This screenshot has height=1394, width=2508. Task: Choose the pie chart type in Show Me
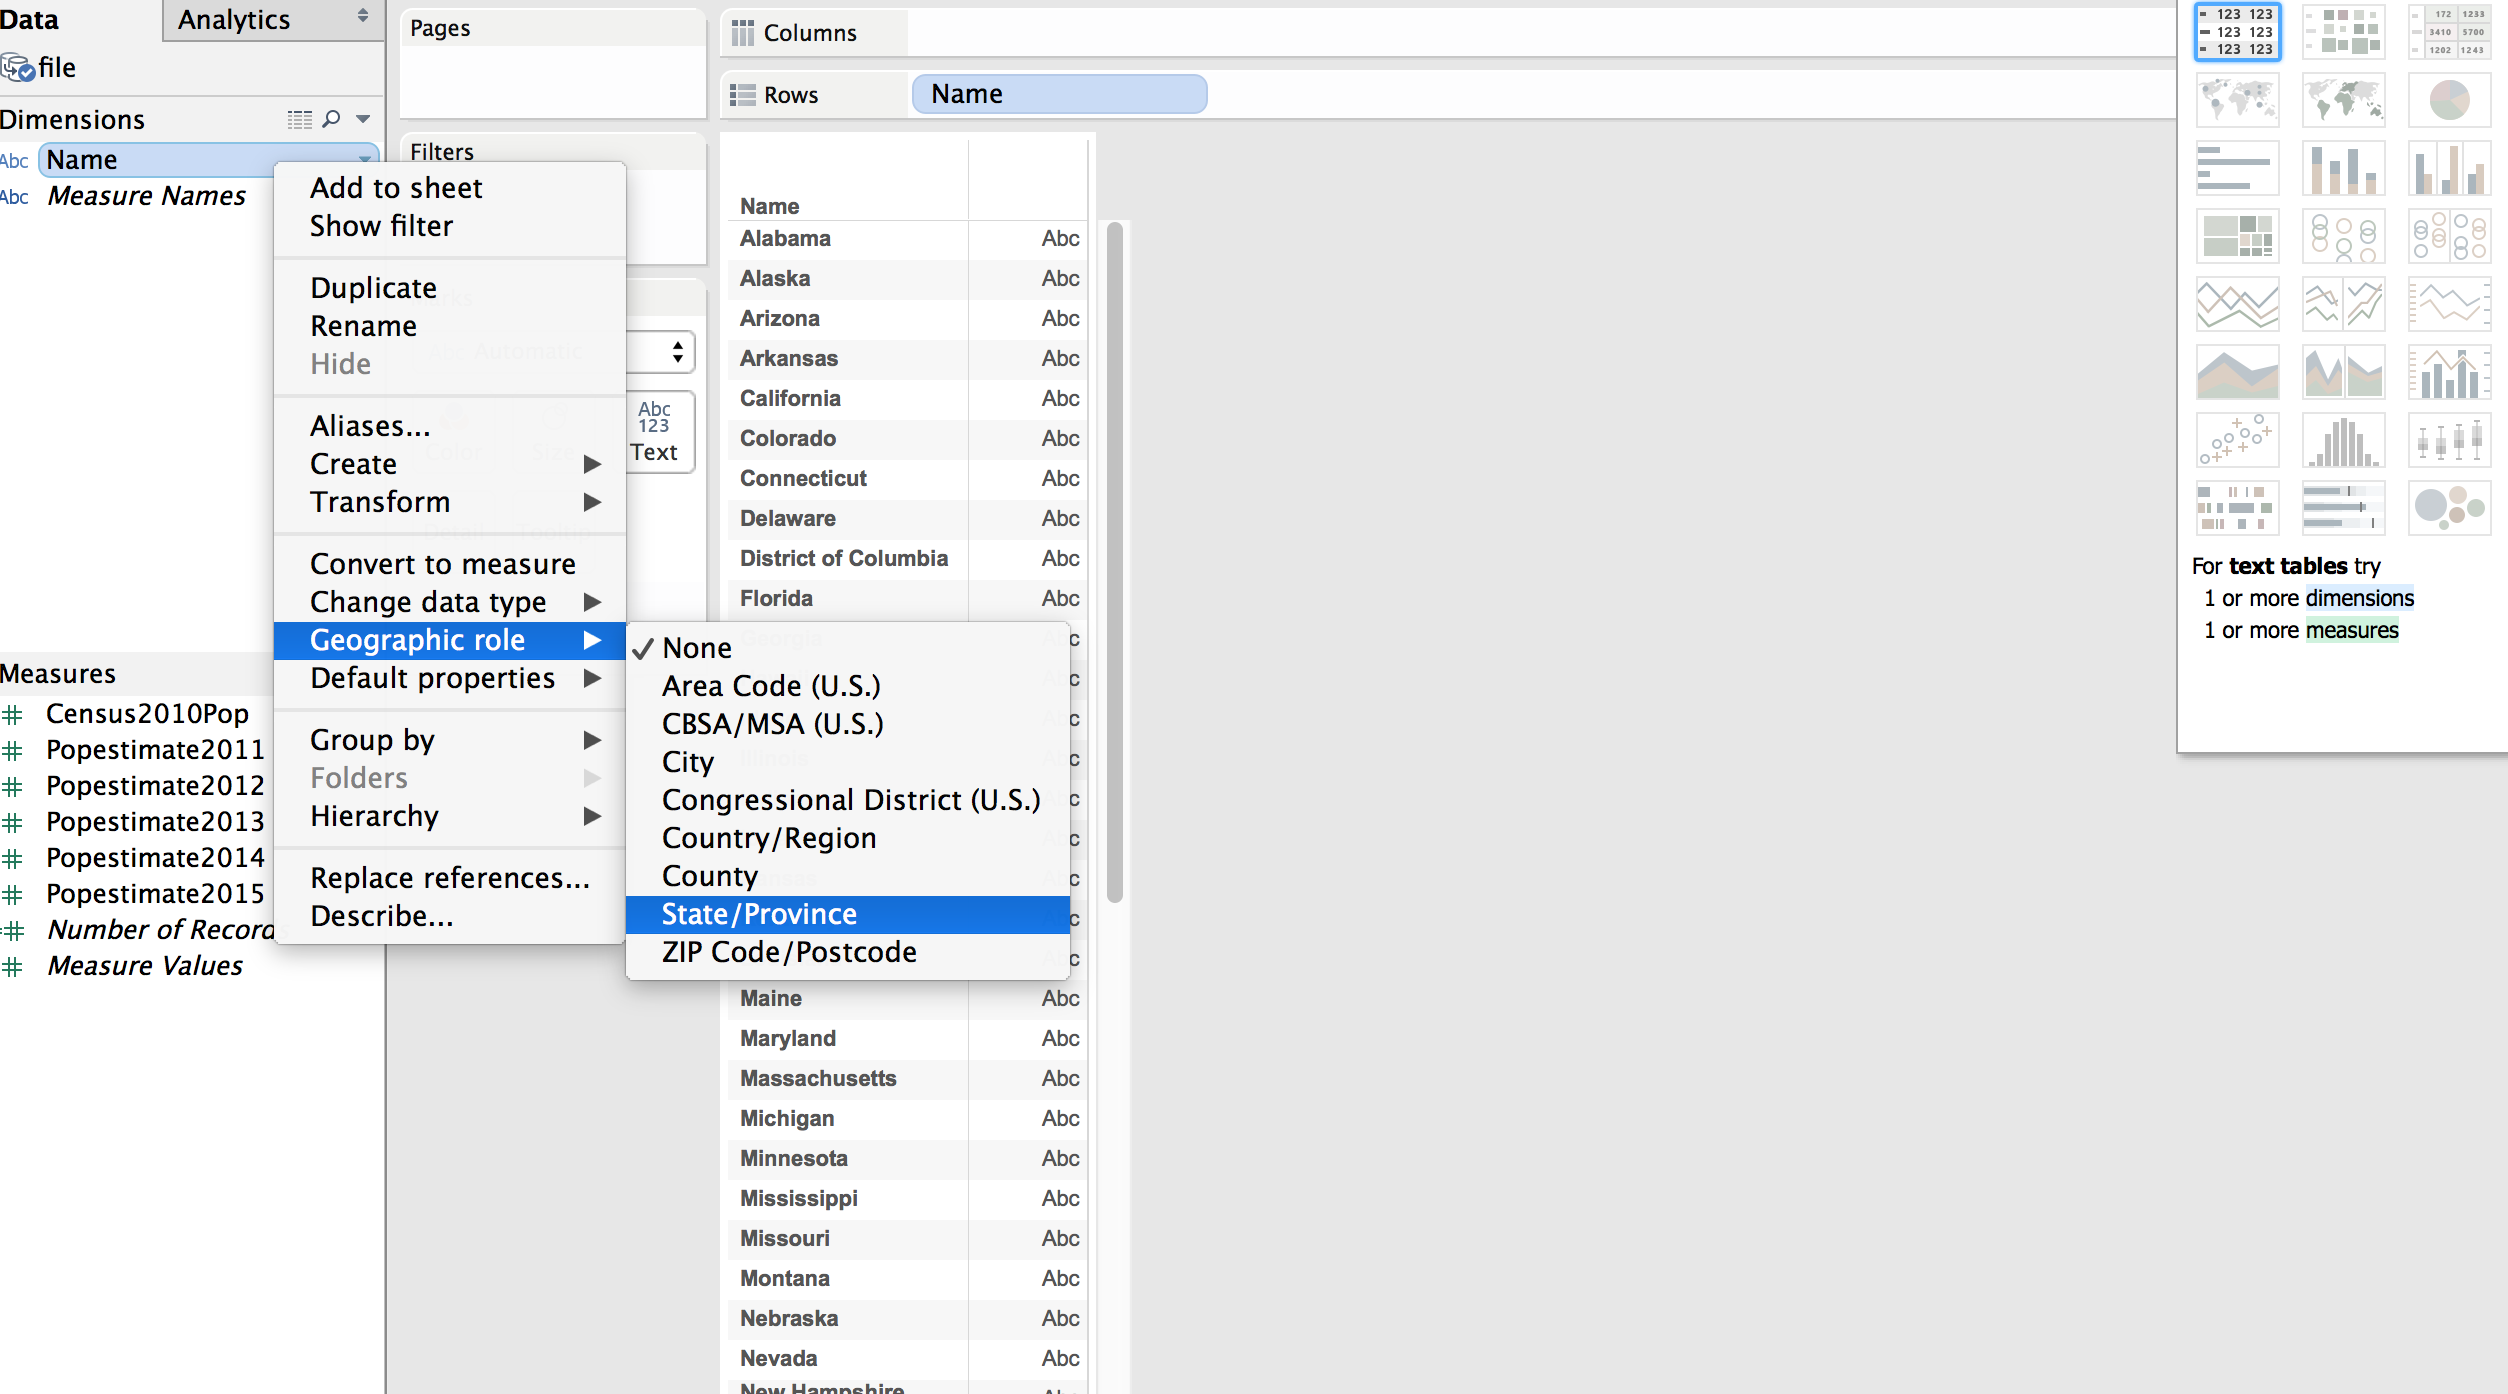[2449, 100]
